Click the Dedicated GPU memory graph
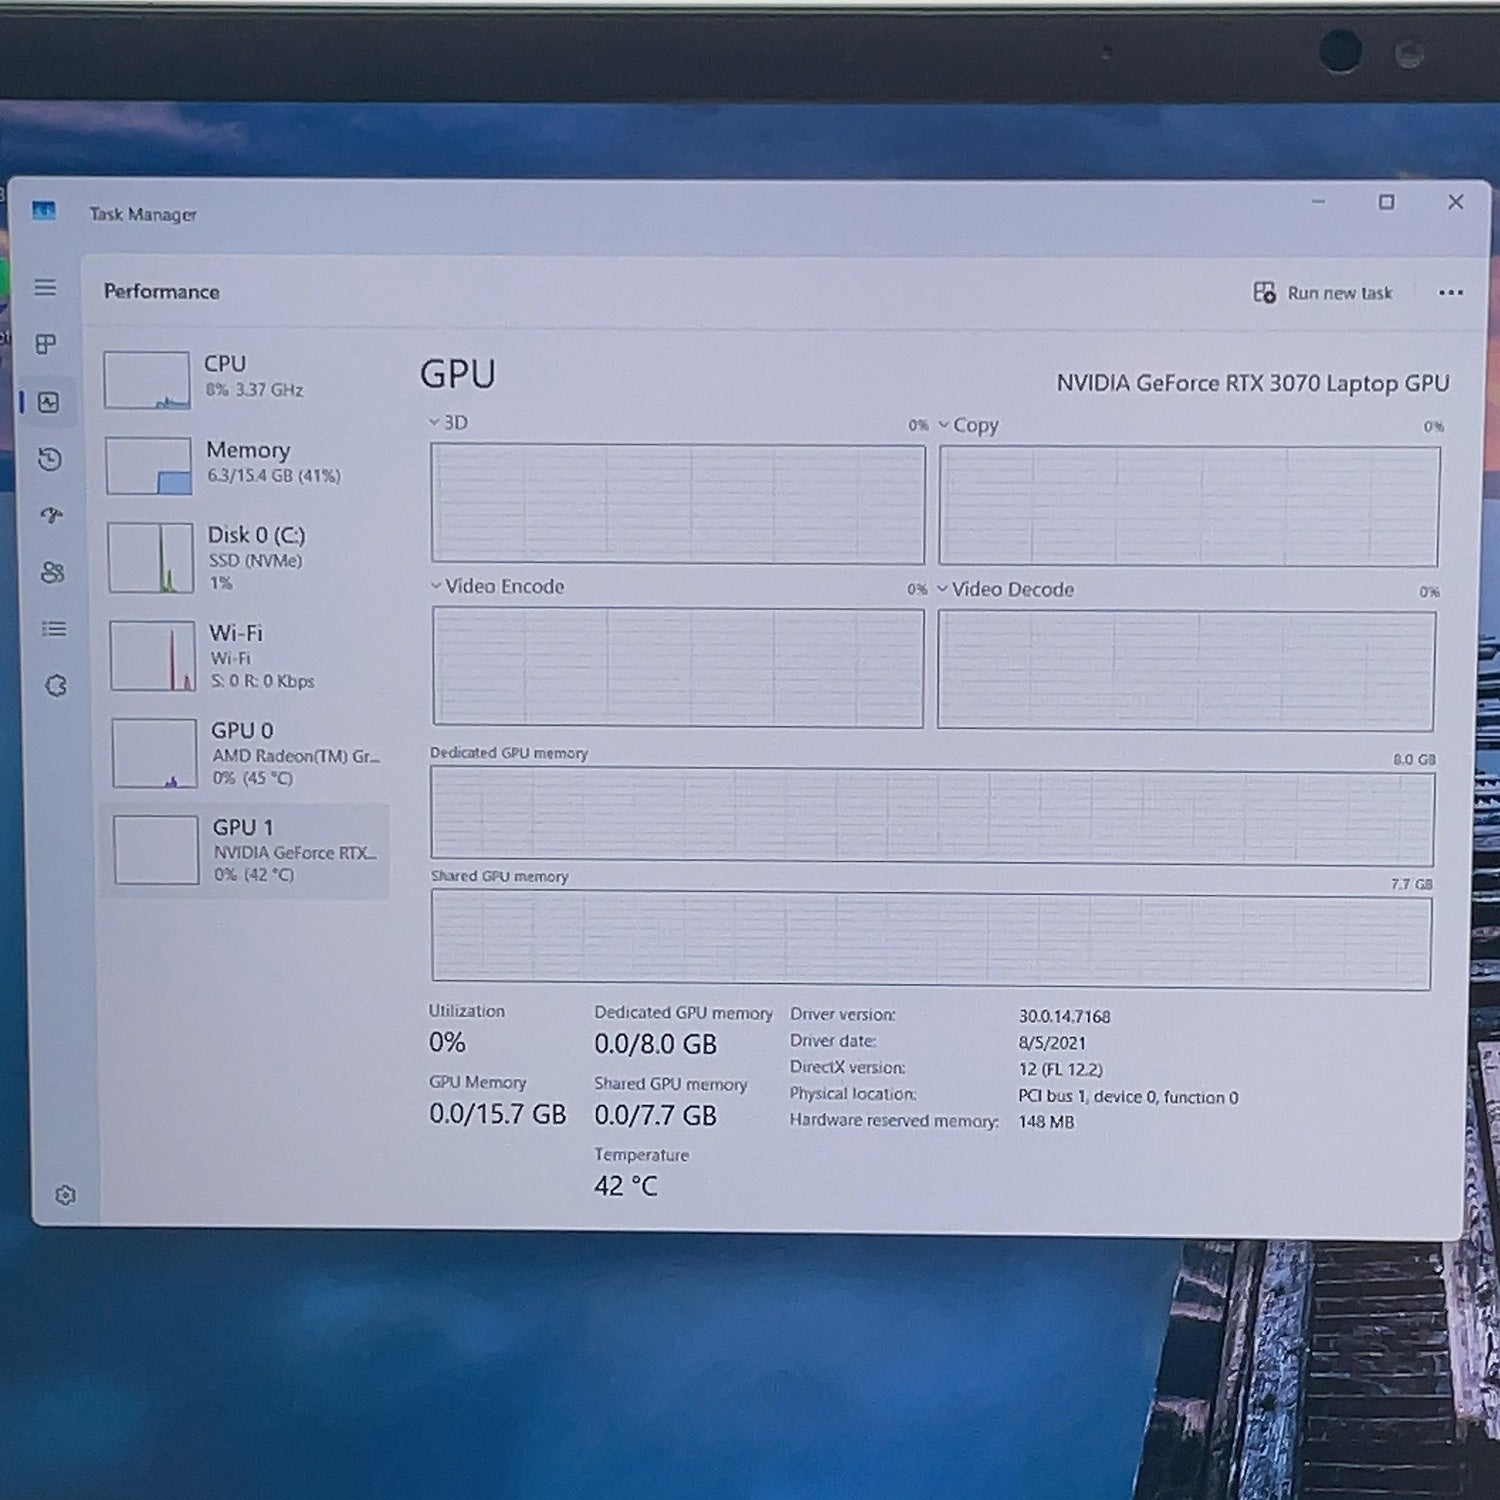The width and height of the screenshot is (1500, 1500). coord(932,815)
